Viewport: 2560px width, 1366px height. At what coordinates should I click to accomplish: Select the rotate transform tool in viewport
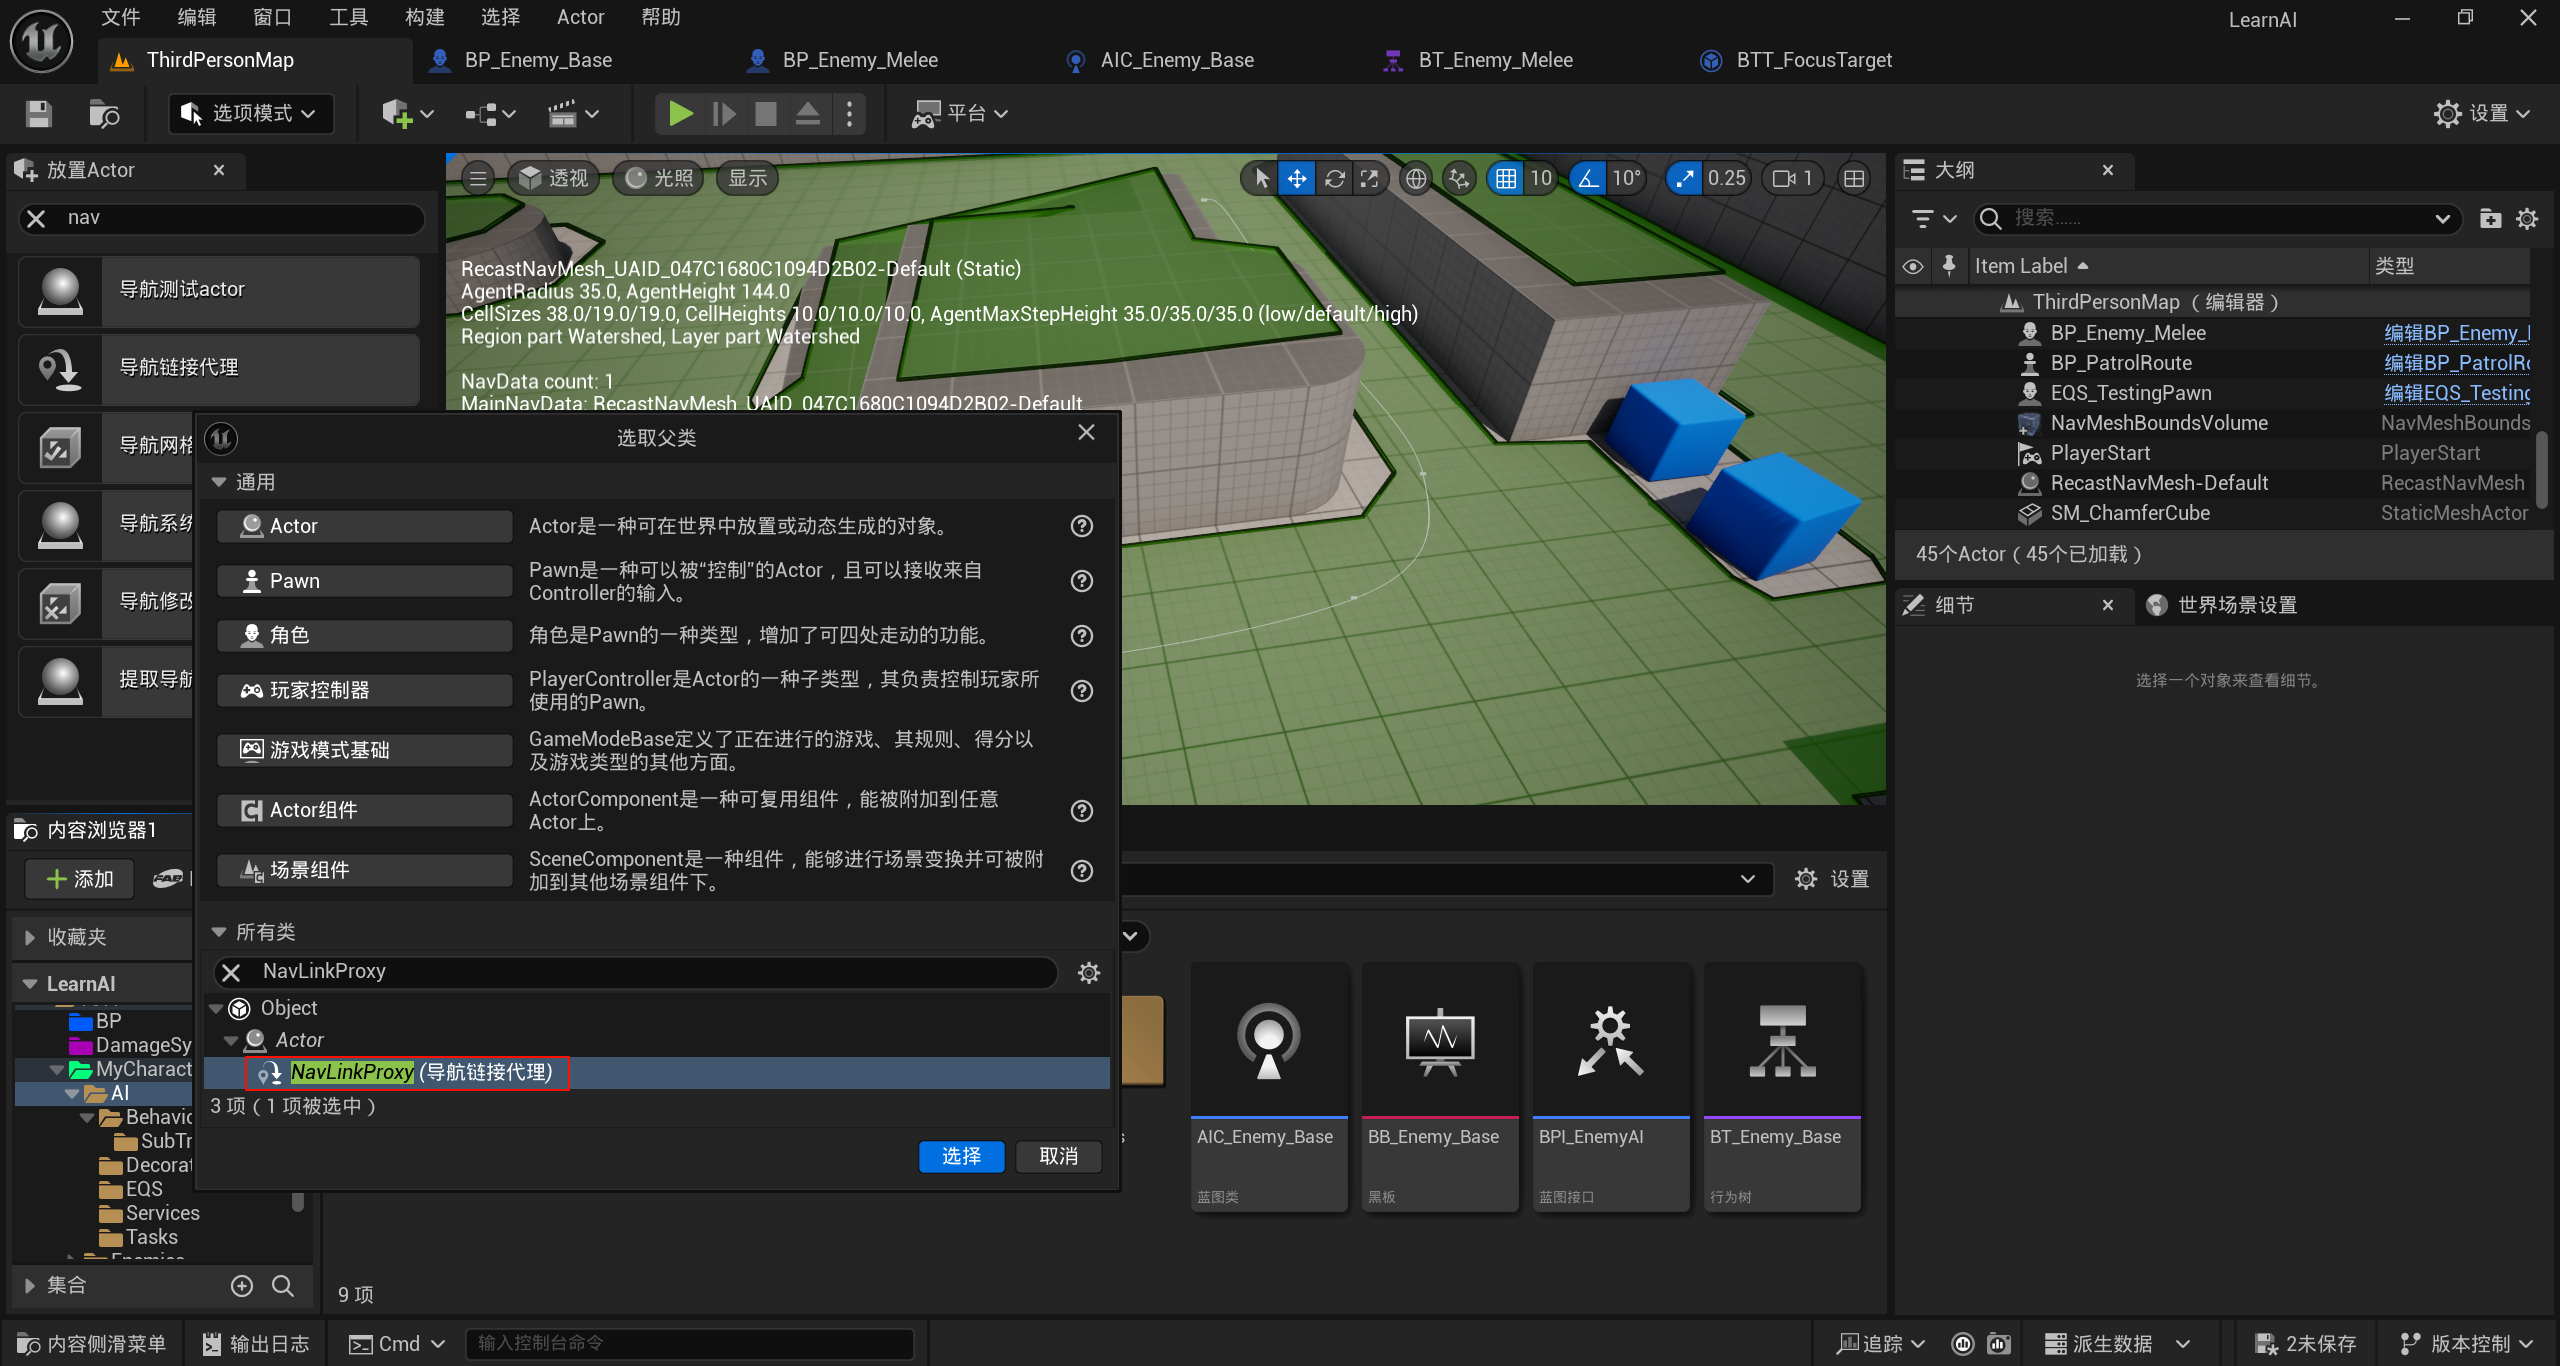1334,178
